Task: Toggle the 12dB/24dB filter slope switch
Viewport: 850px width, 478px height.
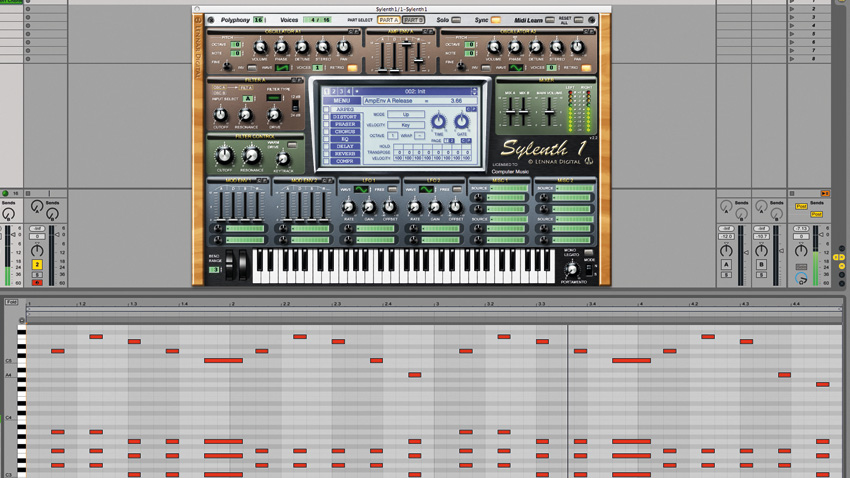Action: click(x=295, y=106)
